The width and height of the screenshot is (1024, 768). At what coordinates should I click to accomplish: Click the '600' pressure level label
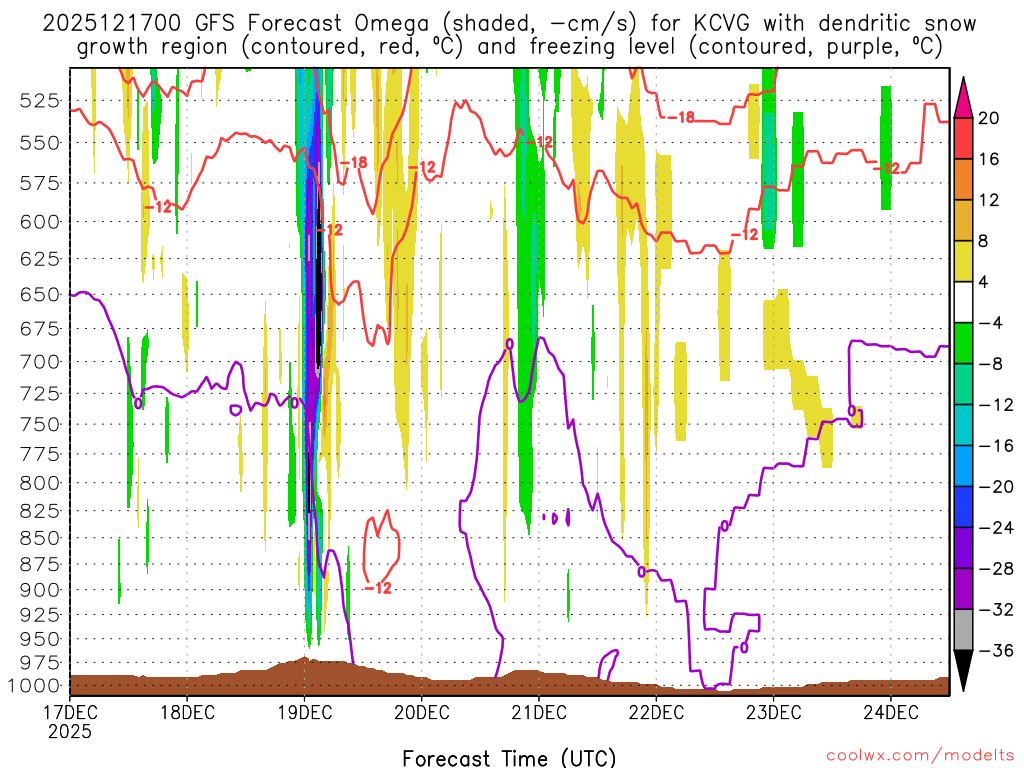[x=40, y=222]
